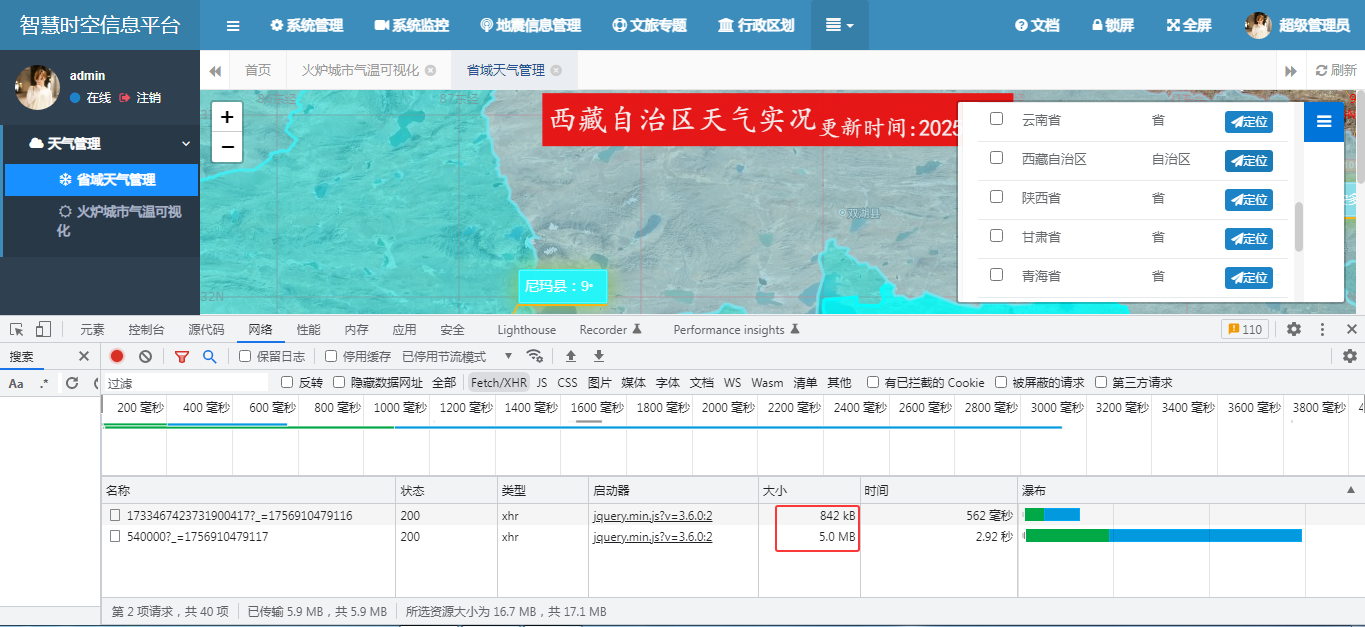Check the 陕西省 row checkbox
Viewport: 1365px width, 627px height.
(996, 197)
